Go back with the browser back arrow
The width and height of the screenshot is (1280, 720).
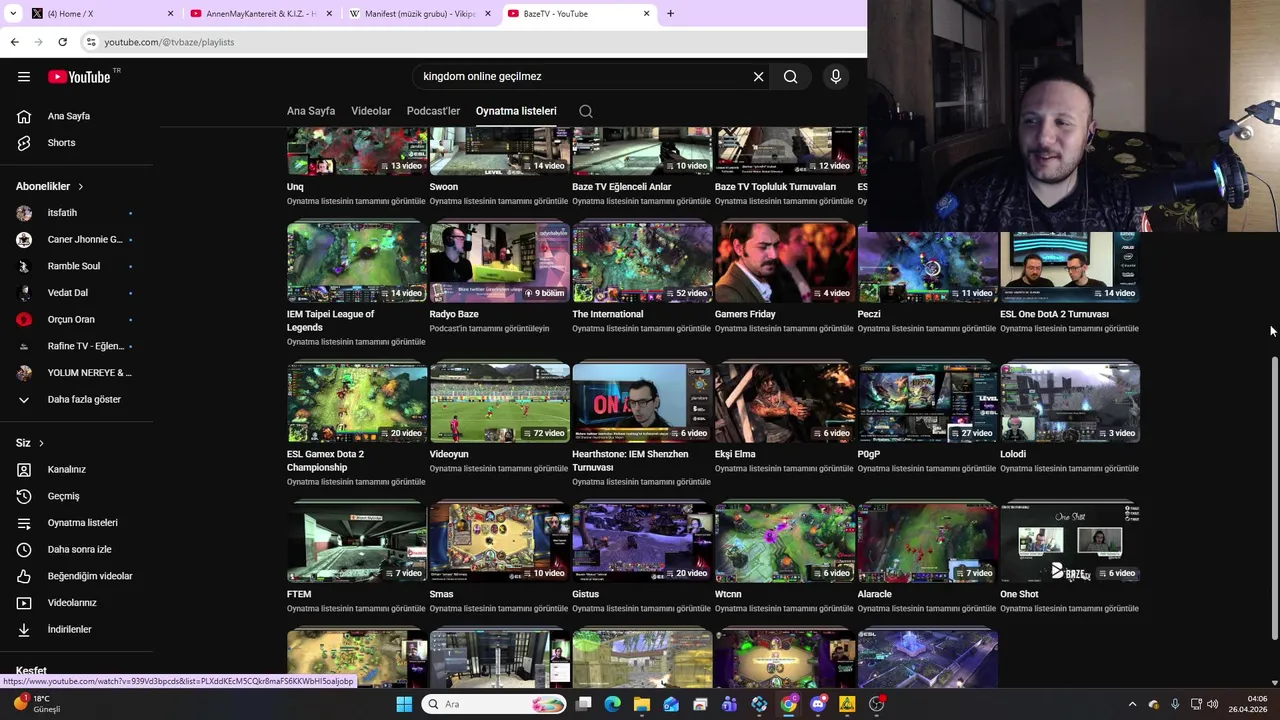coord(14,42)
